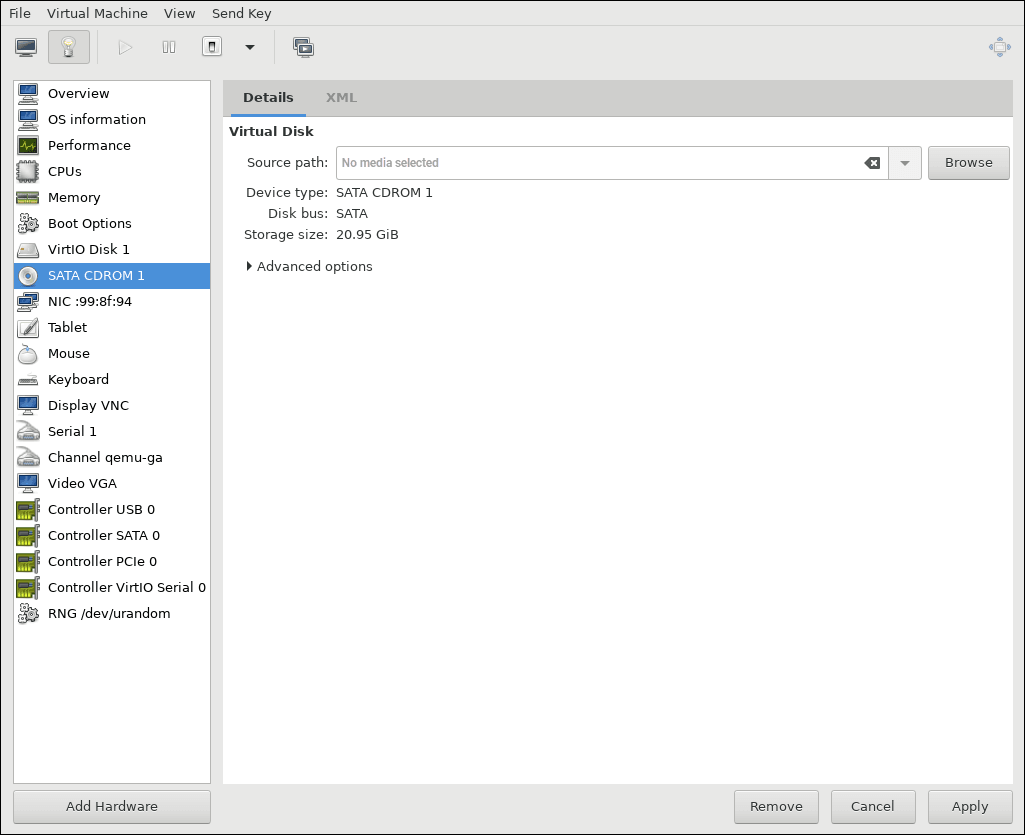Select RNG /dev/urandom entry
Image resolution: width=1025 pixels, height=835 pixels.
tap(112, 613)
